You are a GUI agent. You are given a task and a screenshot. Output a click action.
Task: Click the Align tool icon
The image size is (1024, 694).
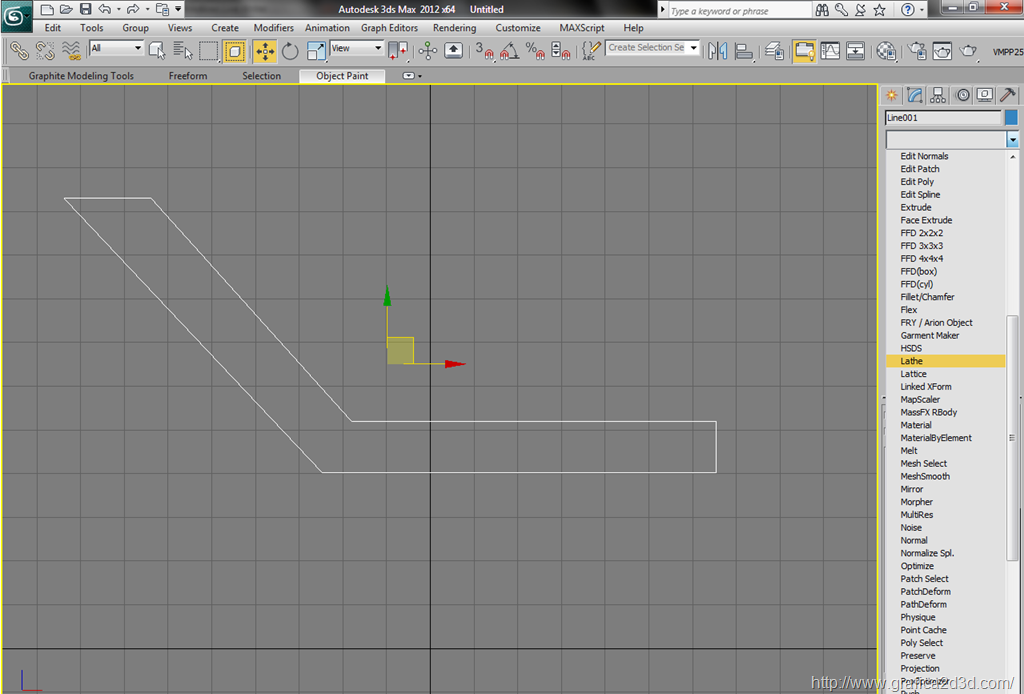(743, 51)
